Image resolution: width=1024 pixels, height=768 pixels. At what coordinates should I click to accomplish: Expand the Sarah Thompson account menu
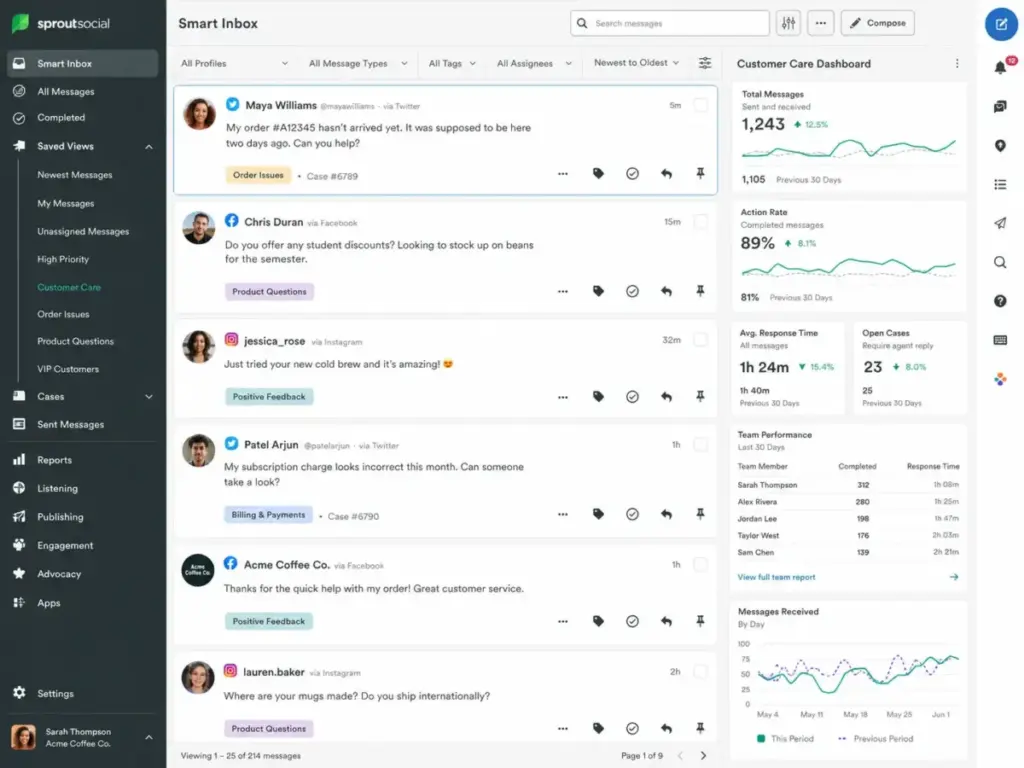[149, 737]
